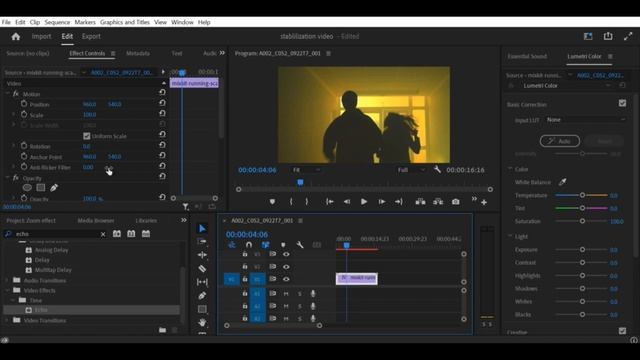Solo audio track A2
Image resolution: width=640 pixels, height=360 pixels.
300,306
